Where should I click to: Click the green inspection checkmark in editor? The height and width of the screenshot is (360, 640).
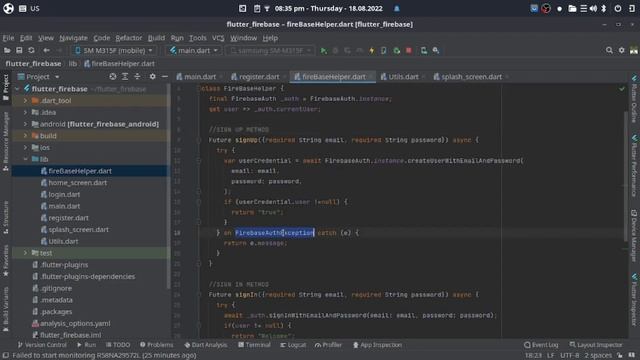[621, 89]
